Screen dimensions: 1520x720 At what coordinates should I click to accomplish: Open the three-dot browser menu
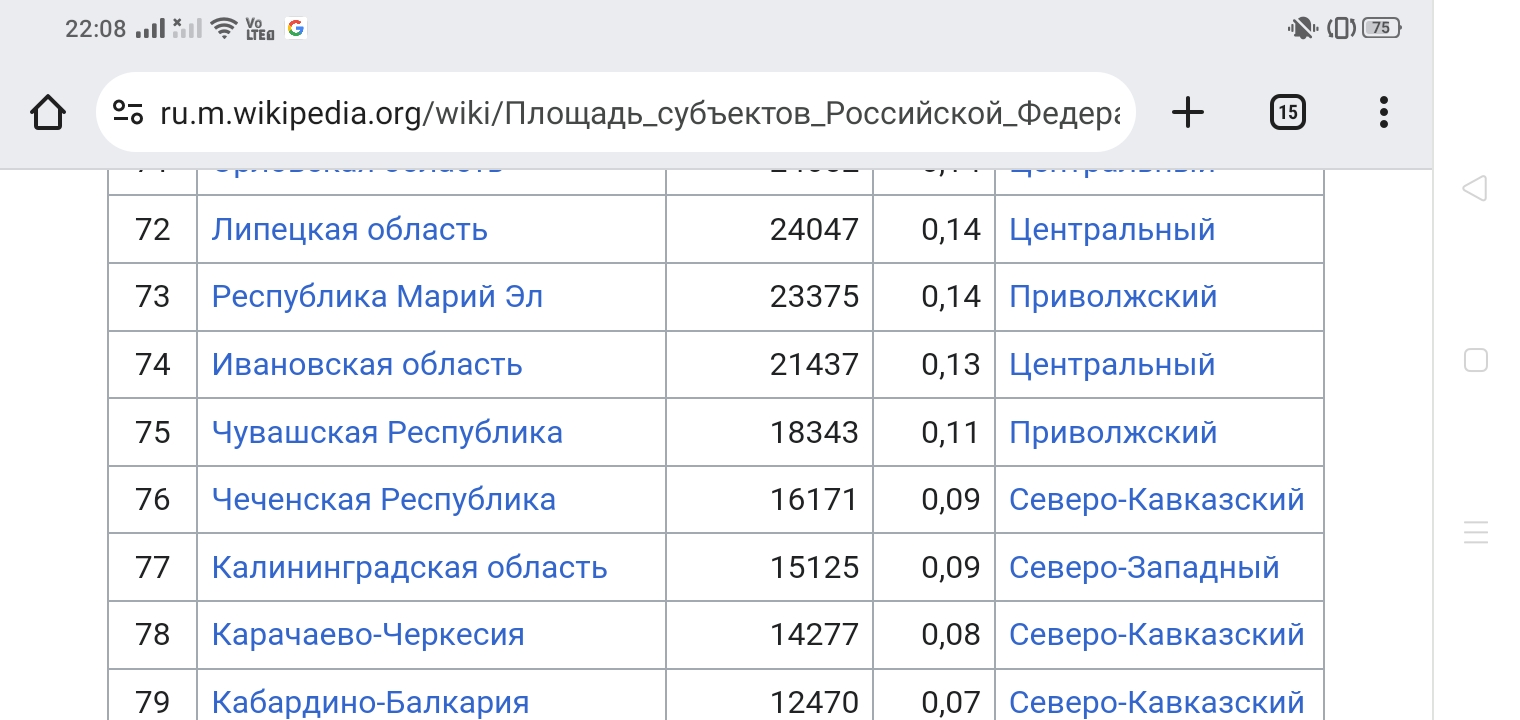pos(1384,112)
